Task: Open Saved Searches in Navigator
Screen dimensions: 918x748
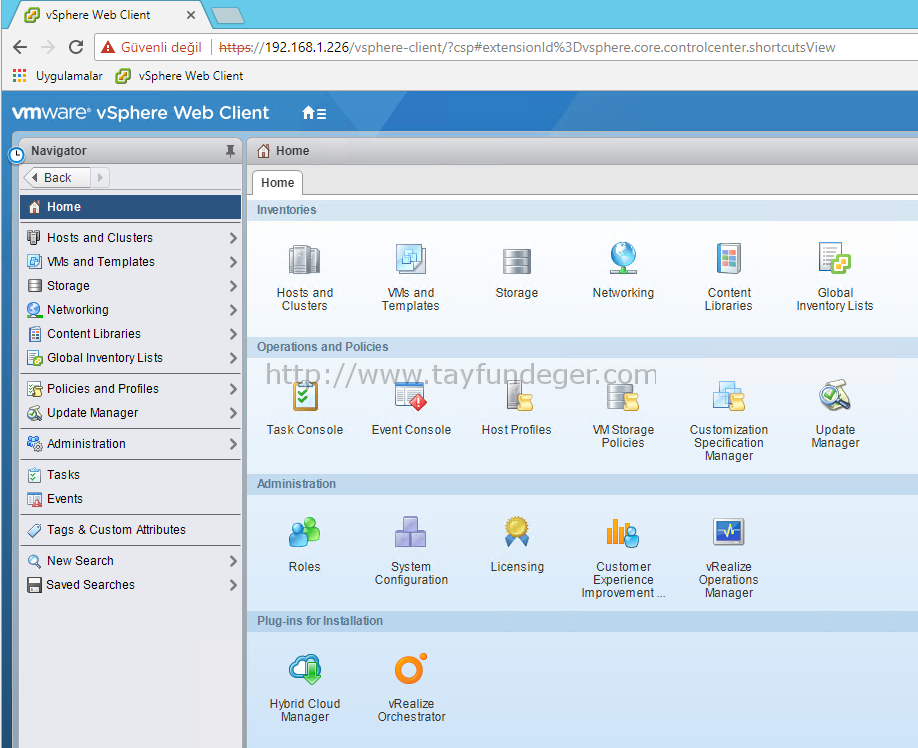Action: click(x=131, y=585)
